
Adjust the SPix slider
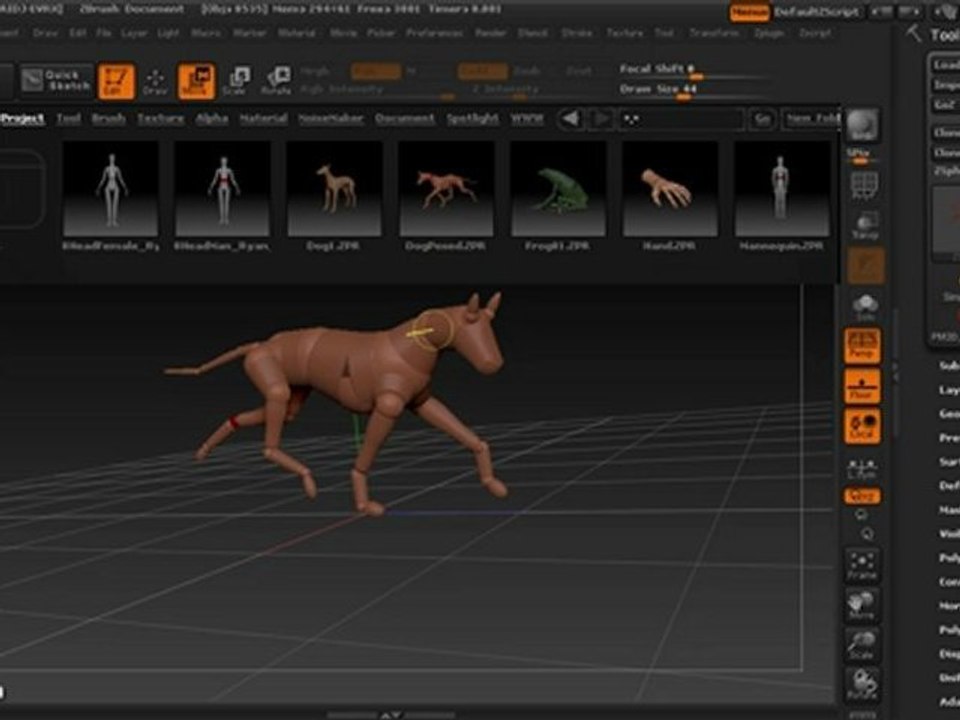coord(859,156)
